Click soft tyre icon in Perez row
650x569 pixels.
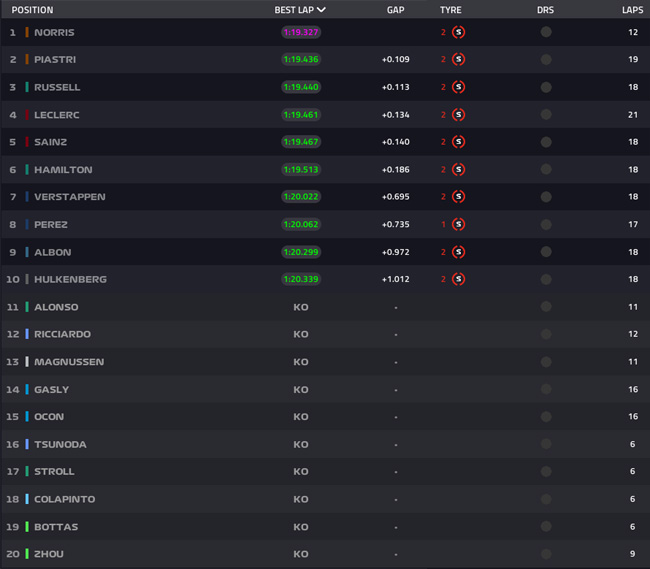[458, 224]
